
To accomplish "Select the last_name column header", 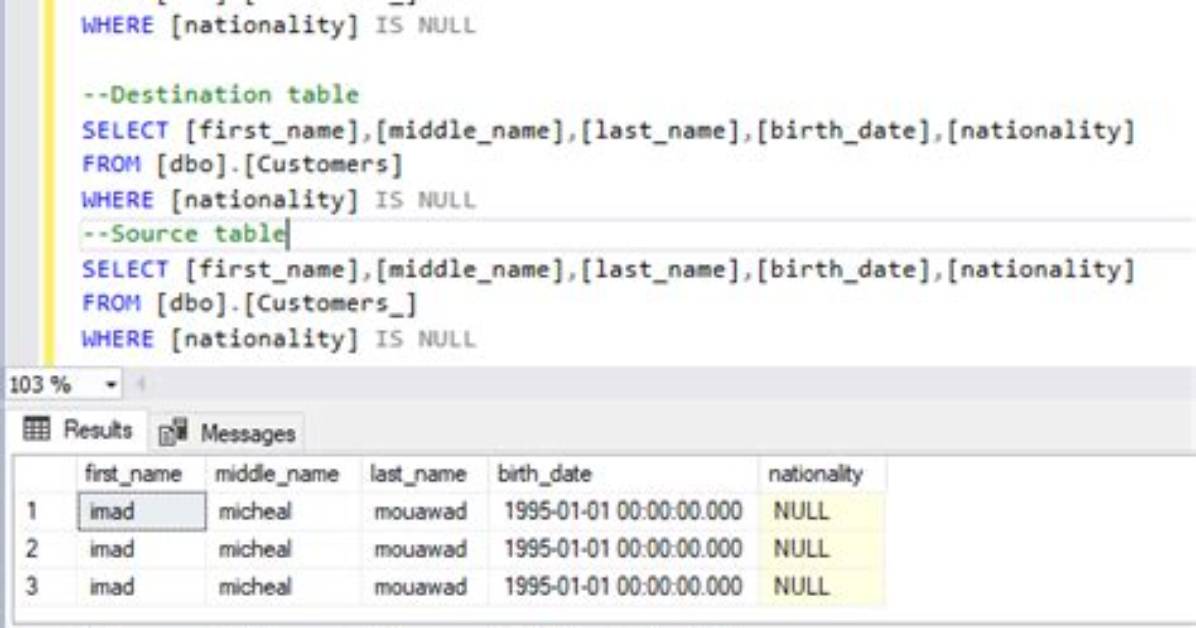I will 425,474.
